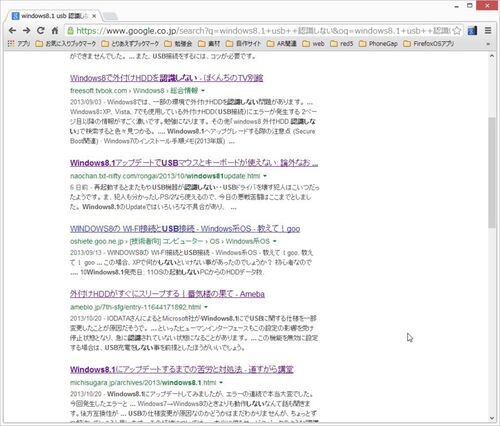Bookmark this page with the star icon
This screenshot has width=500, height=426.
(x=457, y=31)
